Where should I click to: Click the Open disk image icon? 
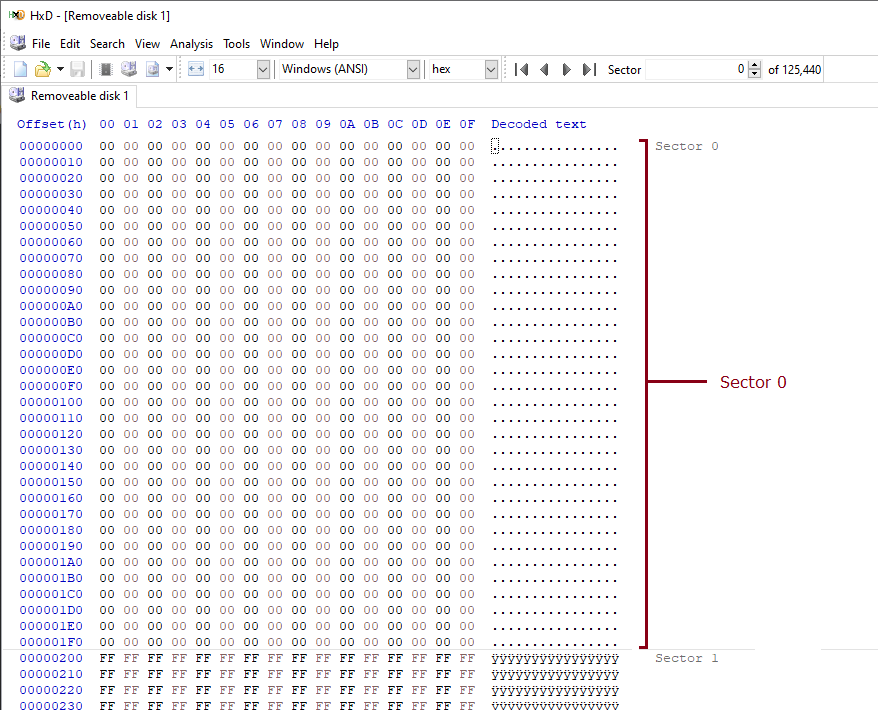coord(153,69)
